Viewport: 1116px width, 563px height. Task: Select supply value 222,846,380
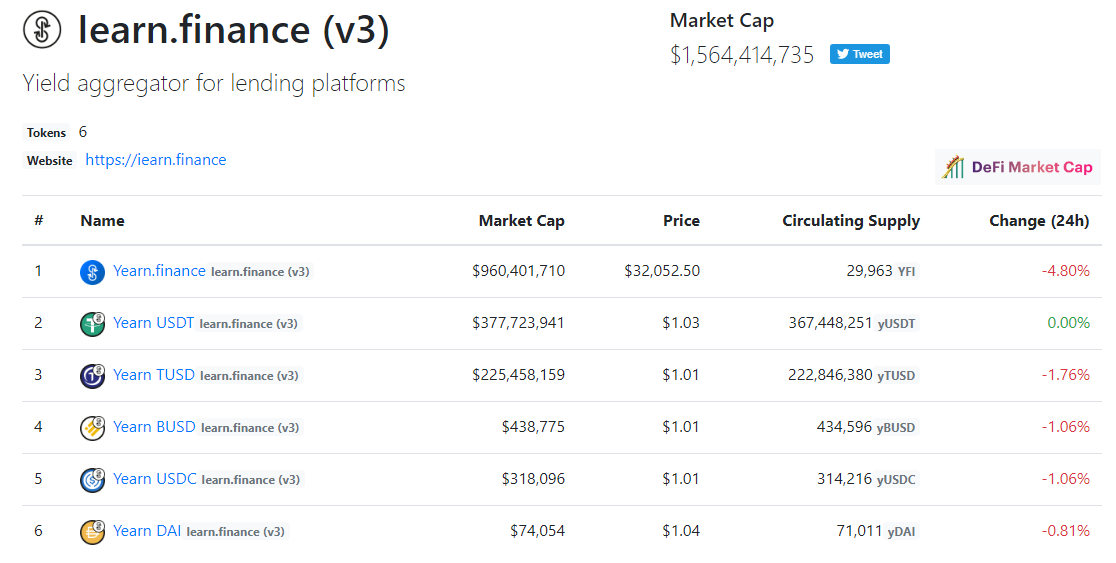[830, 375]
